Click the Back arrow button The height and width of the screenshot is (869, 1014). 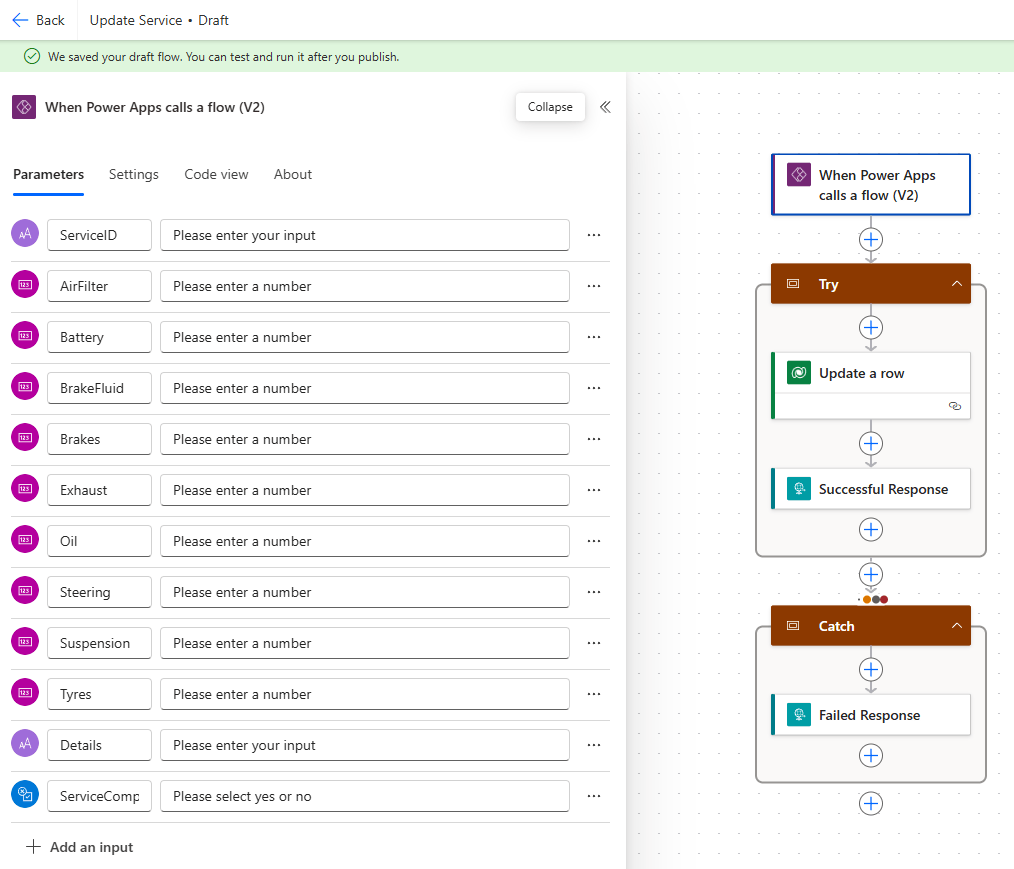click(x=38, y=20)
